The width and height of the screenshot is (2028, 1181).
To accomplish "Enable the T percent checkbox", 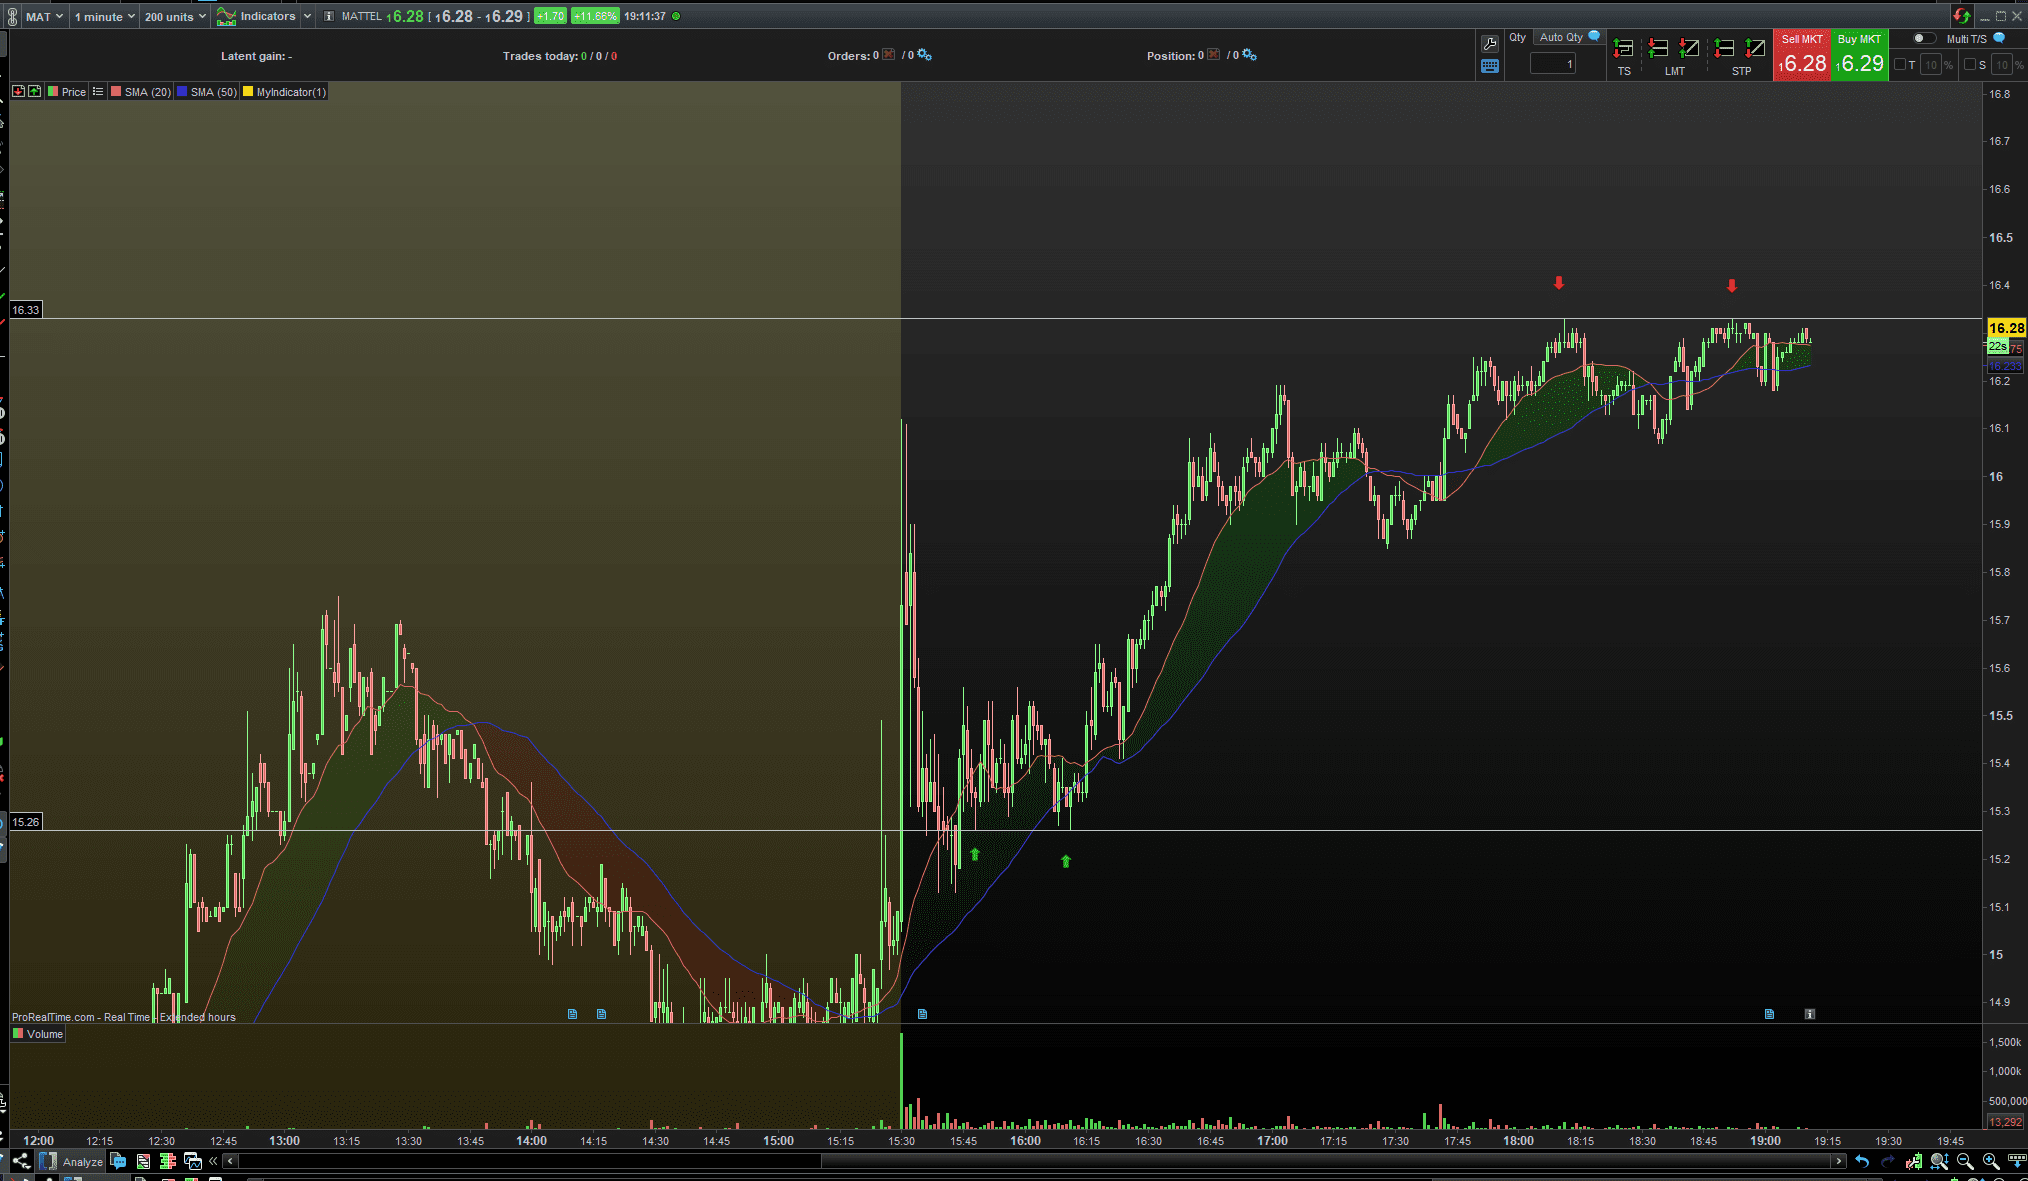I will point(1900,65).
